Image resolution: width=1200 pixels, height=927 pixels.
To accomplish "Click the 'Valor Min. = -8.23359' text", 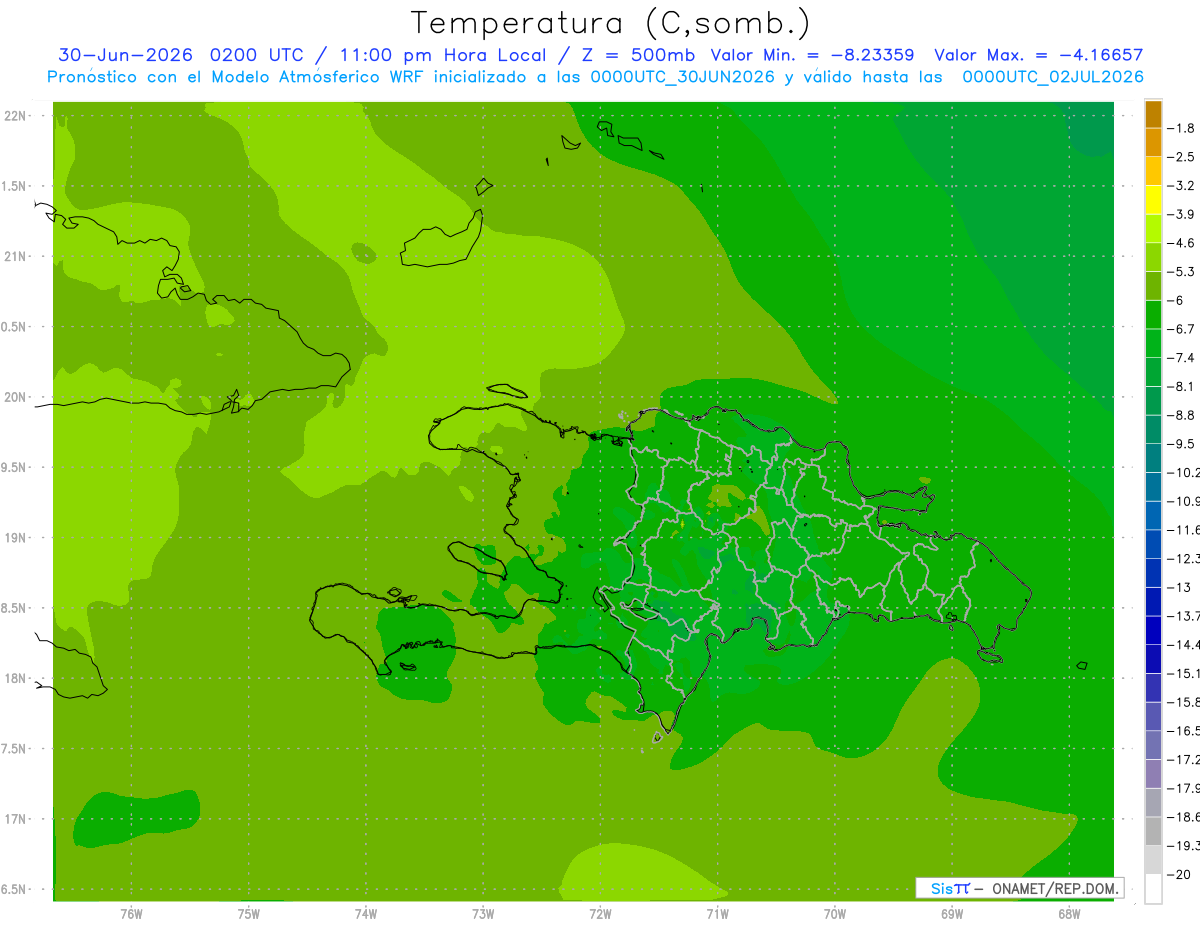I will point(811,55).
